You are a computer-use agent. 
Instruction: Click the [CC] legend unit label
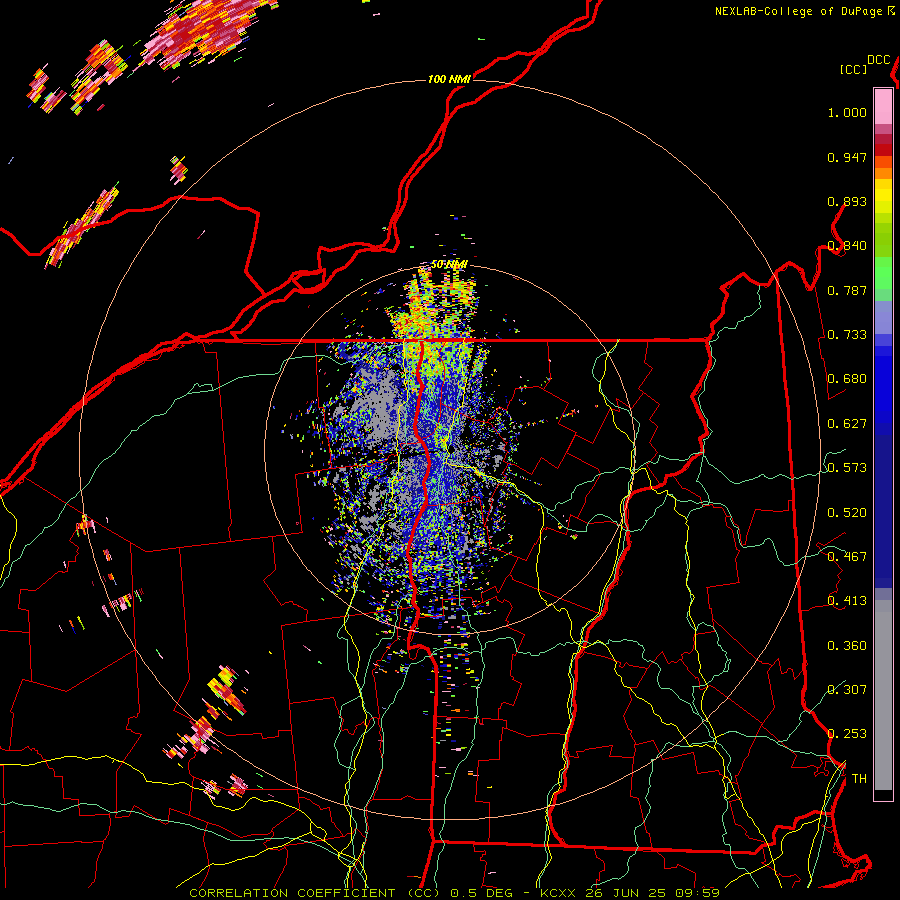coord(854,69)
